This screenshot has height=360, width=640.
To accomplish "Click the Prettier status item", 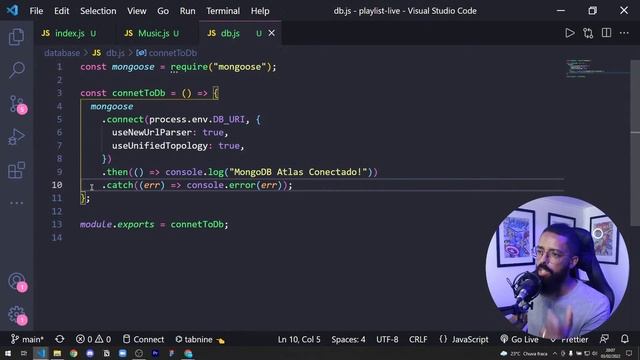I will click(x=570, y=339).
